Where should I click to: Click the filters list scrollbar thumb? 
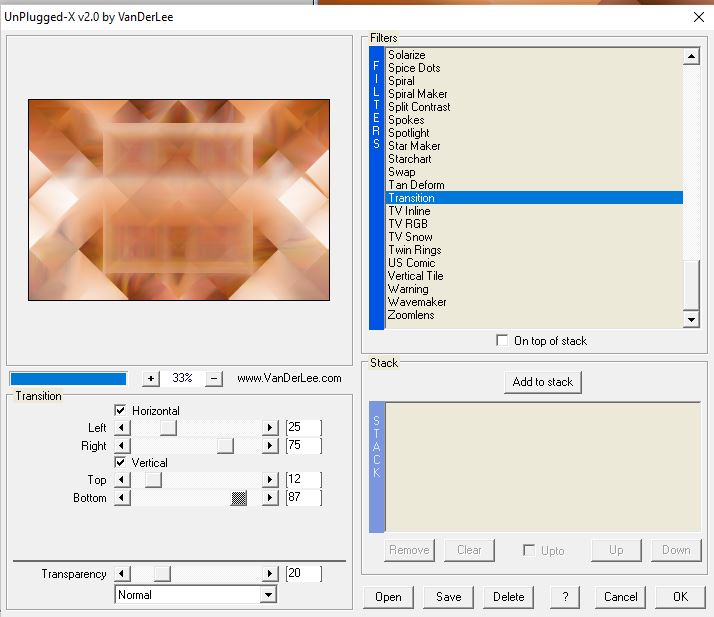click(691, 285)
